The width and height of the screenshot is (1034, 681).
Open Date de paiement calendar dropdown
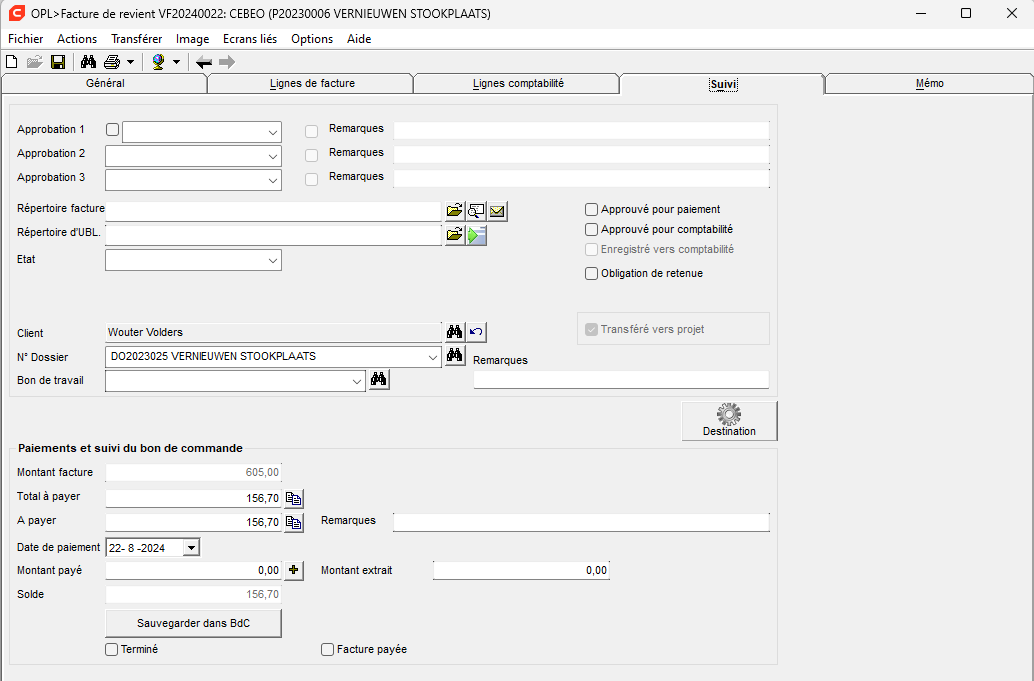pos(191,547)
